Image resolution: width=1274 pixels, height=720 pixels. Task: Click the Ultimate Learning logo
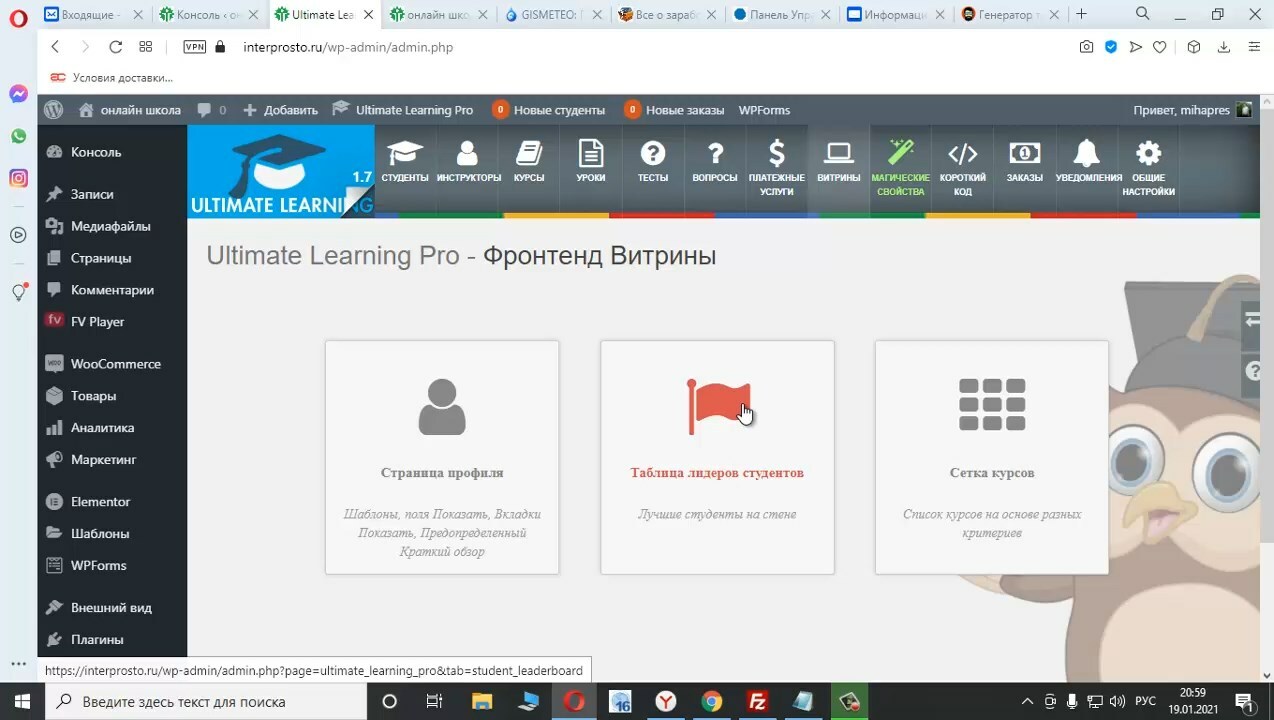[281, 172]
